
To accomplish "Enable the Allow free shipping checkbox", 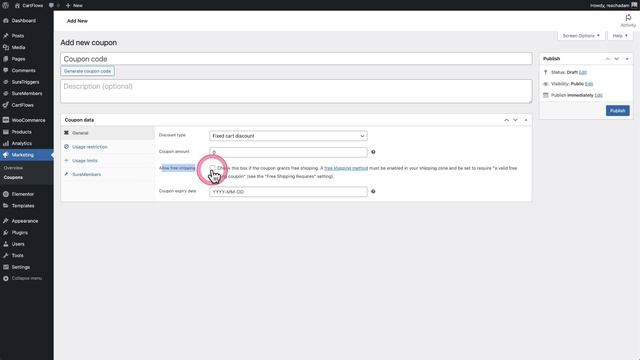I will (x=212, y=168).
